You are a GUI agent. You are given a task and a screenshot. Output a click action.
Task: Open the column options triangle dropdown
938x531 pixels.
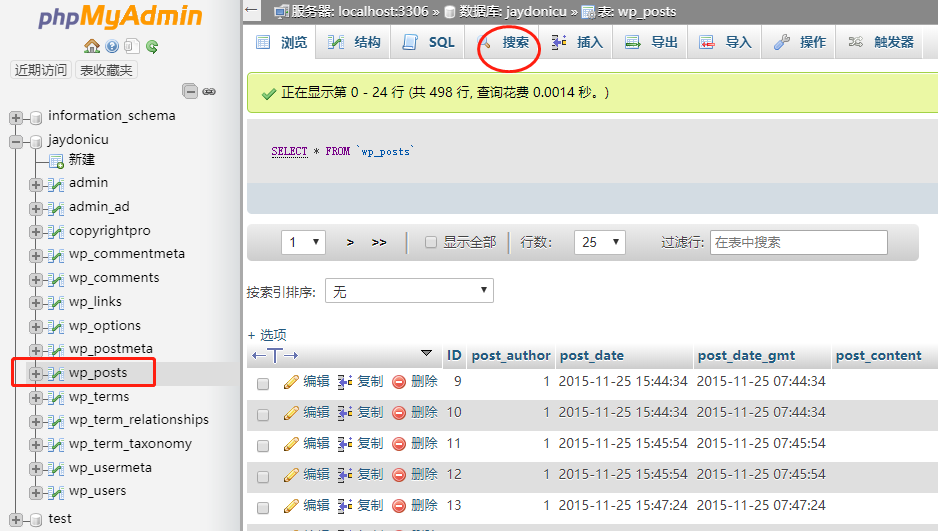click(427, 353)
